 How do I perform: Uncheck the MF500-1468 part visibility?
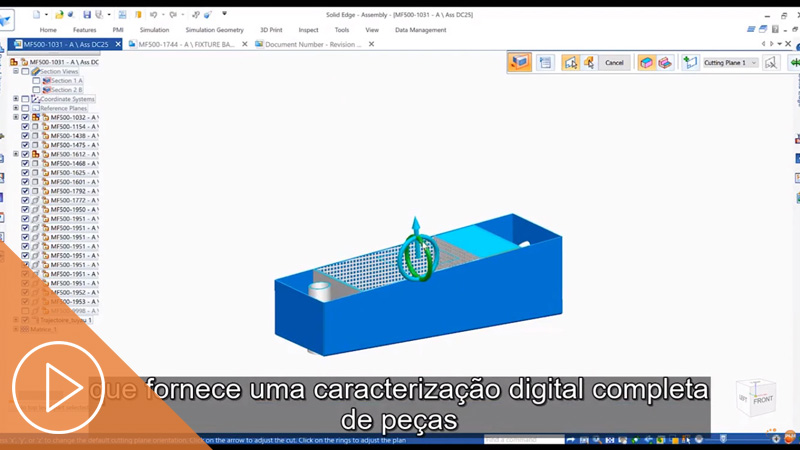coord(26,164)
